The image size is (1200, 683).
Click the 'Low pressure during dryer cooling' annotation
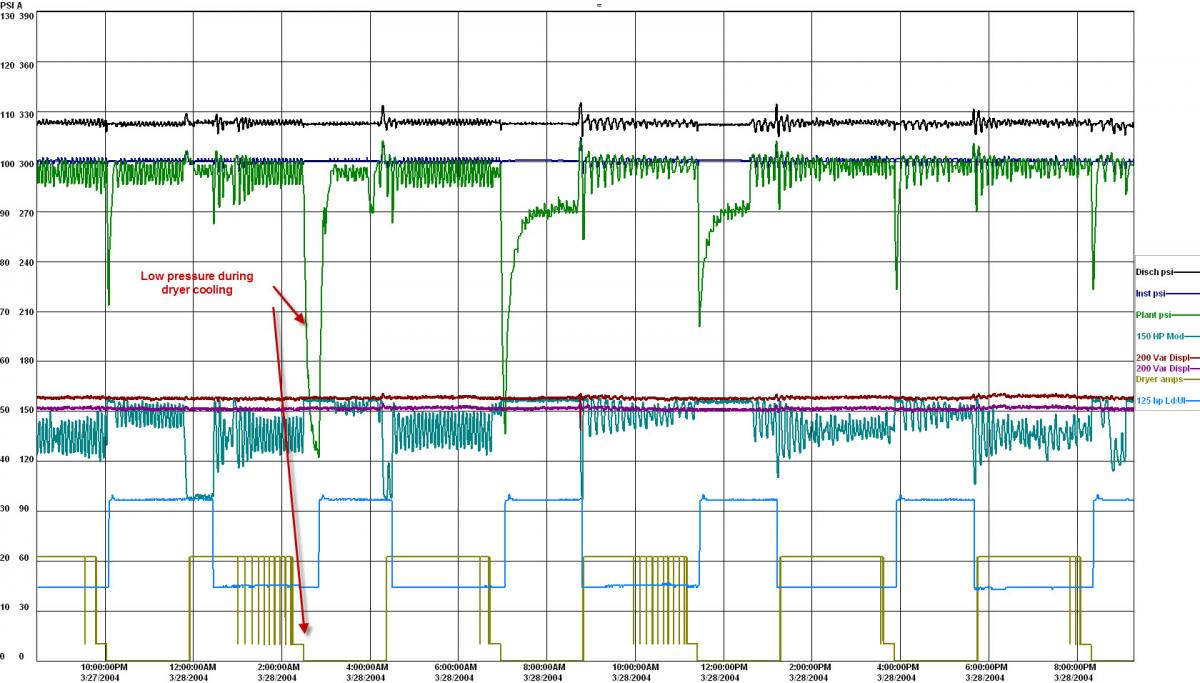pos(197,281)
